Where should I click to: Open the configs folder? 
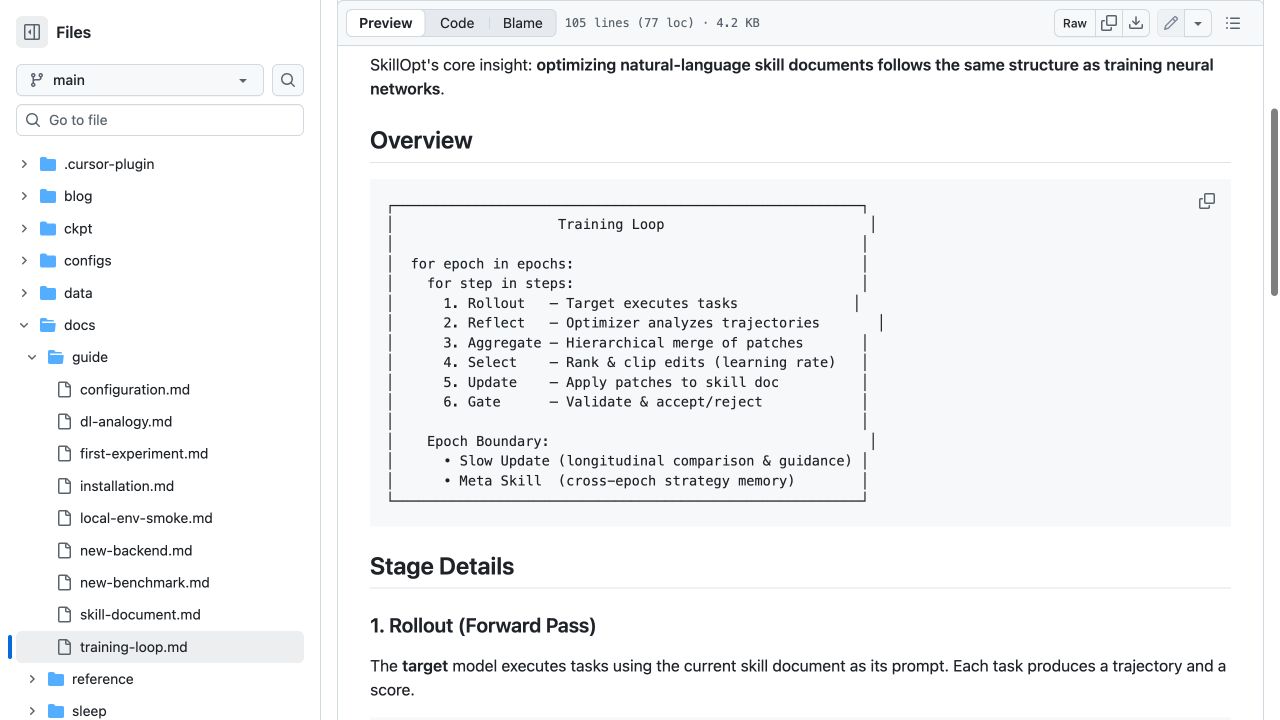pyautogui.click(x=88, y=260)
